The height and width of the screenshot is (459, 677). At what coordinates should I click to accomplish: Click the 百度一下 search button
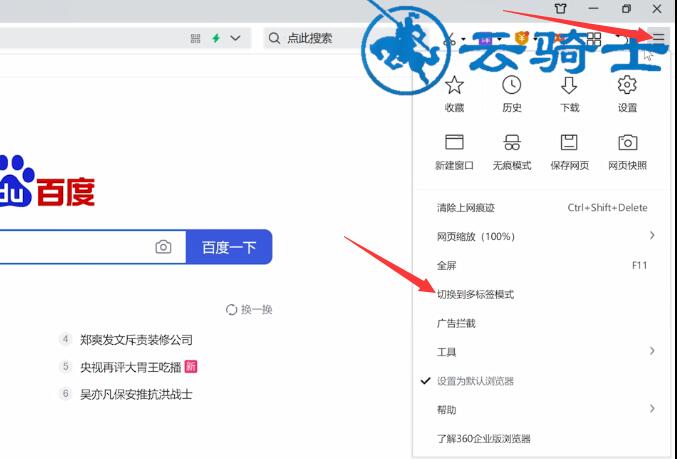point(229,247)
